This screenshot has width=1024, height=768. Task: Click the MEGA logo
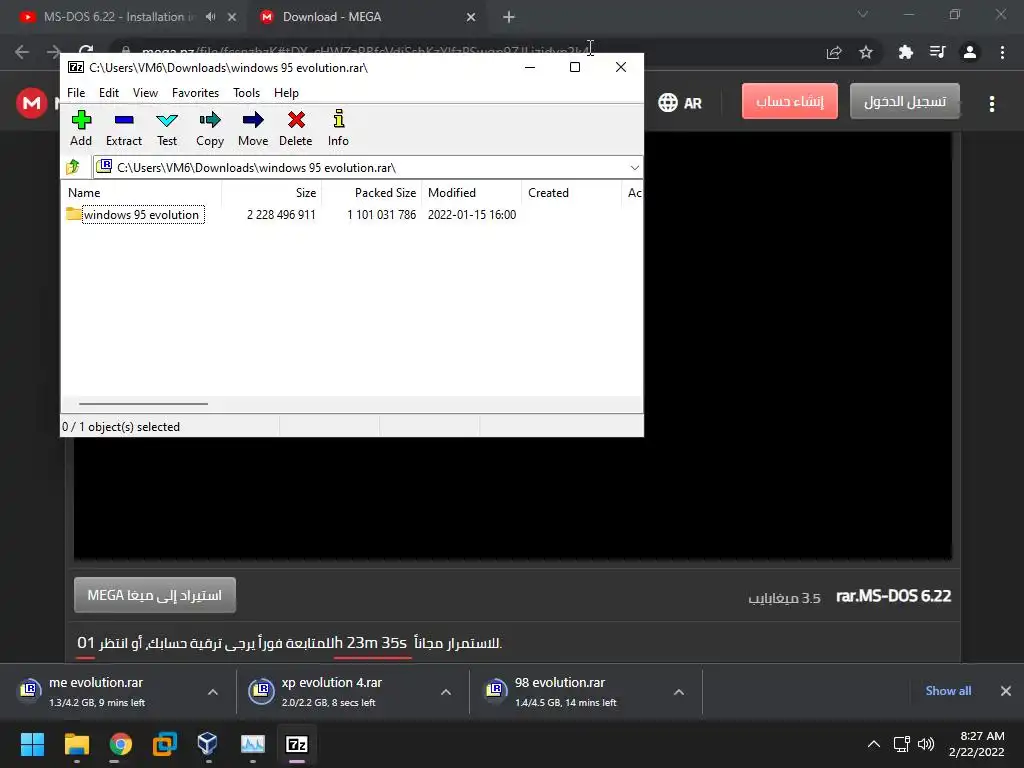(31, 103)
